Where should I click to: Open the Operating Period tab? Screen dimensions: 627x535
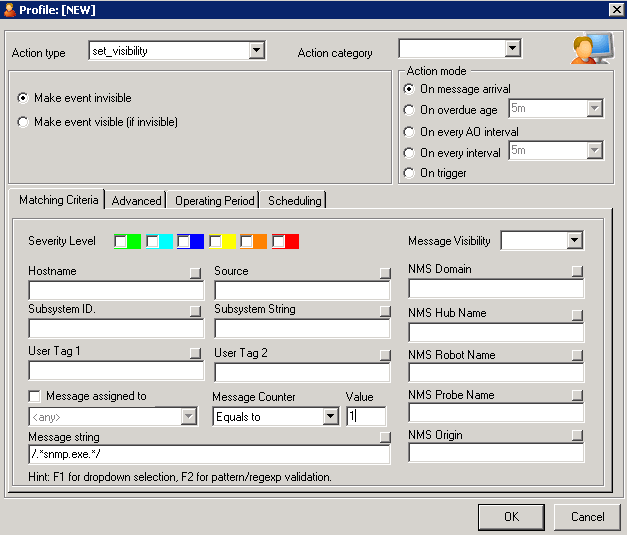(x=214, y=201)
